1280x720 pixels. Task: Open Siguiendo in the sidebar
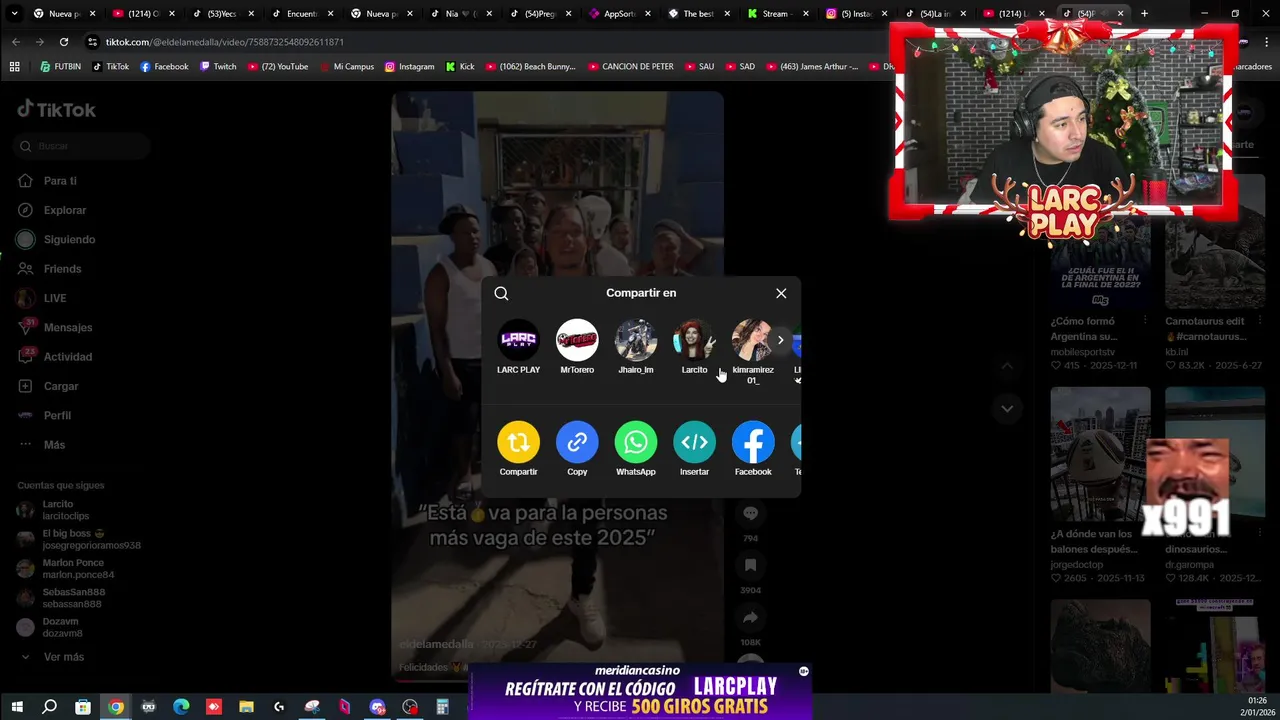pyautogui.click(x=69, y=240)
